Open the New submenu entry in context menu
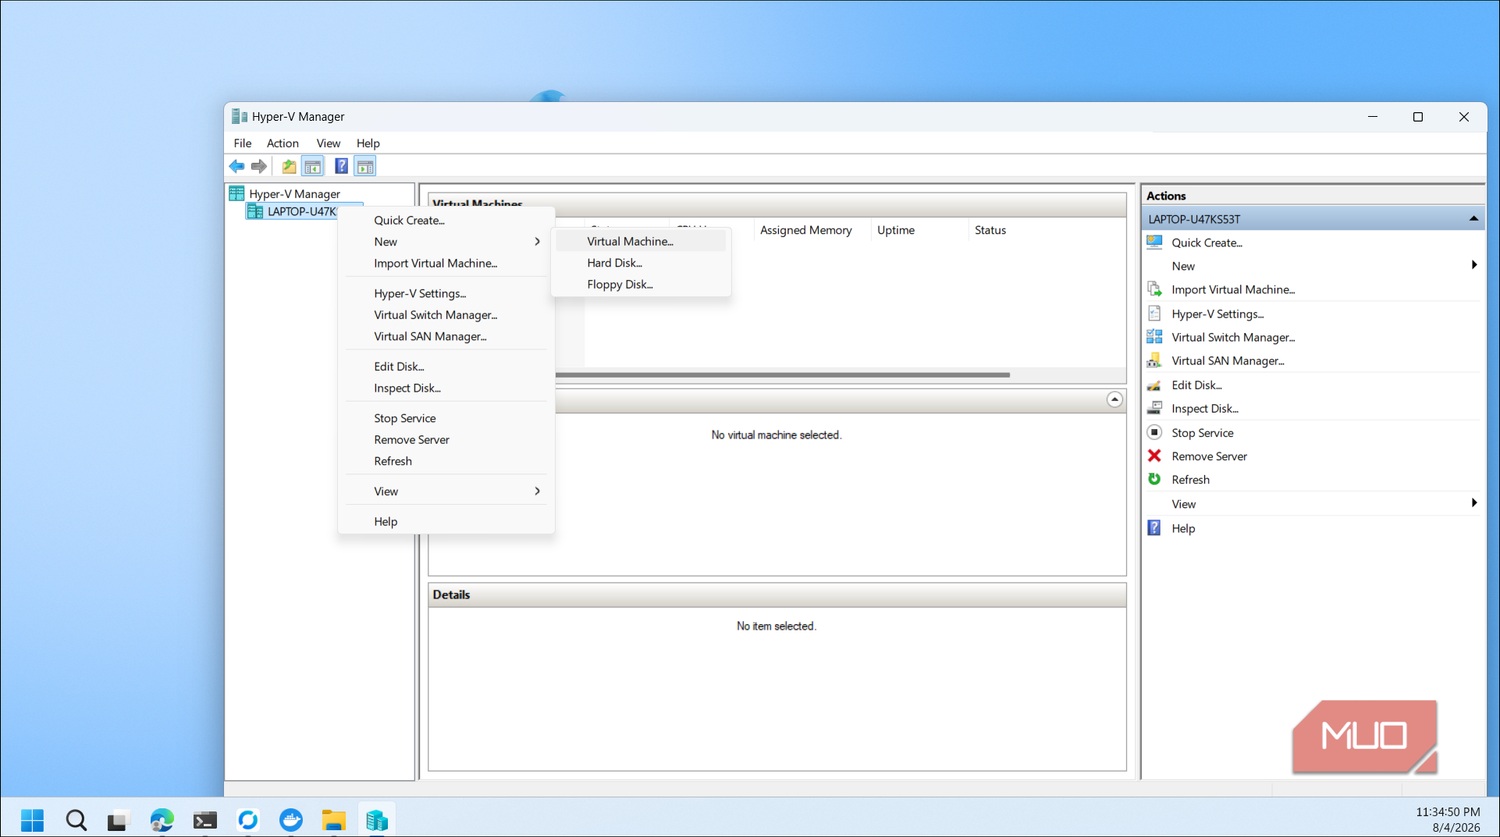Screen dimensions: 1500x837 (x=447, y=242)
